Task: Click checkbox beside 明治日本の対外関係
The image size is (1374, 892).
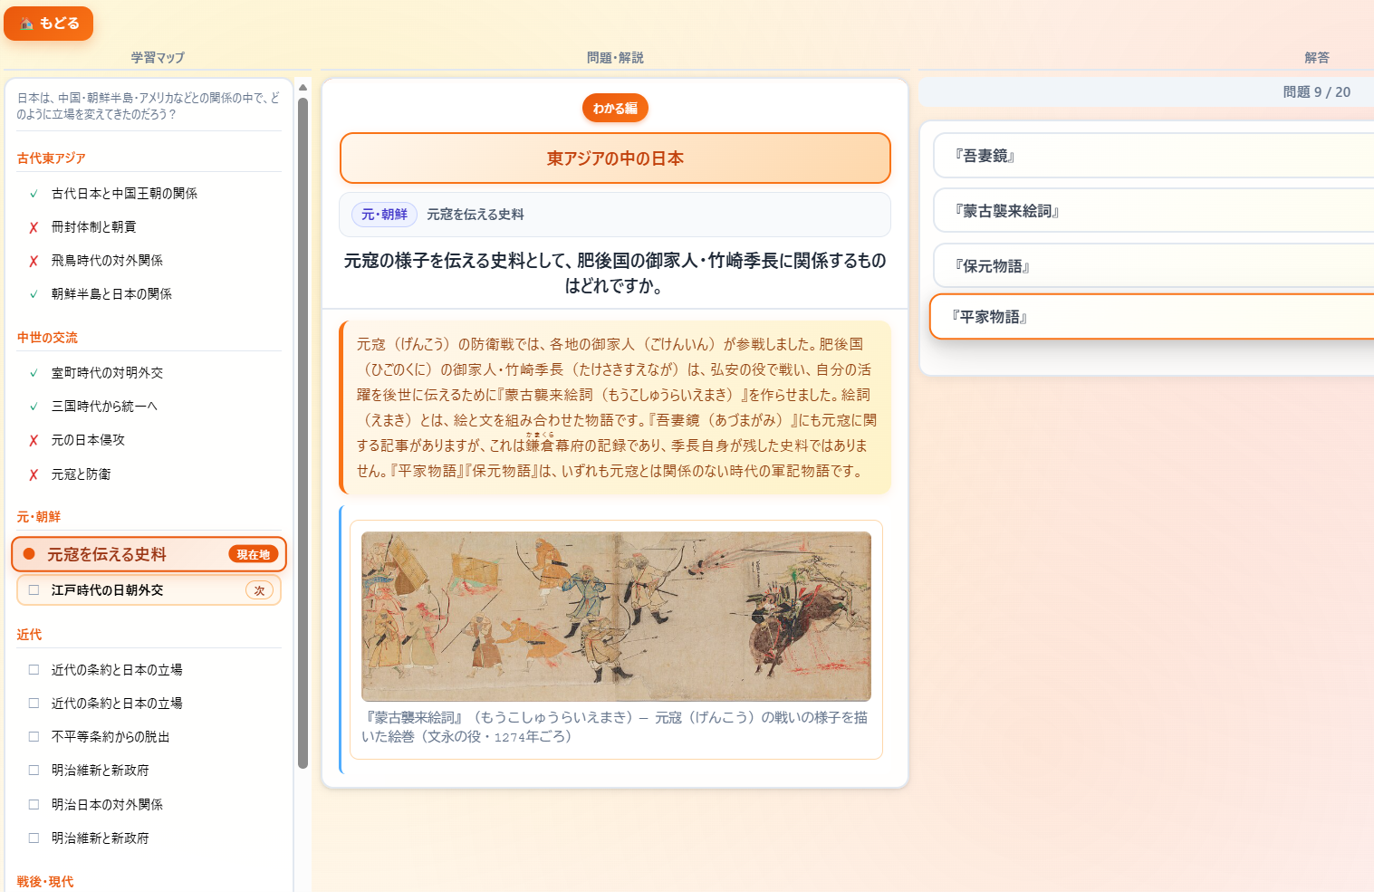Action: (x=34, y=804)
